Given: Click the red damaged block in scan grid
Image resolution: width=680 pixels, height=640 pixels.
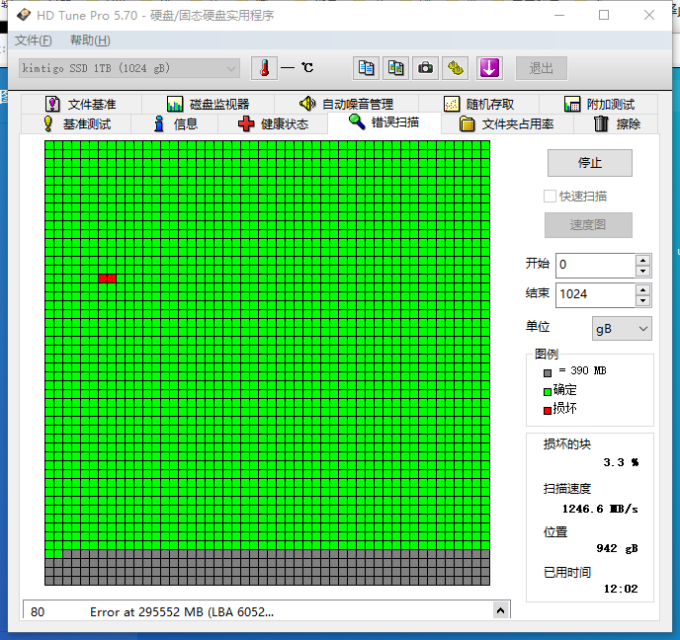Looking at the screenshot, I should [x=107, y=278].
